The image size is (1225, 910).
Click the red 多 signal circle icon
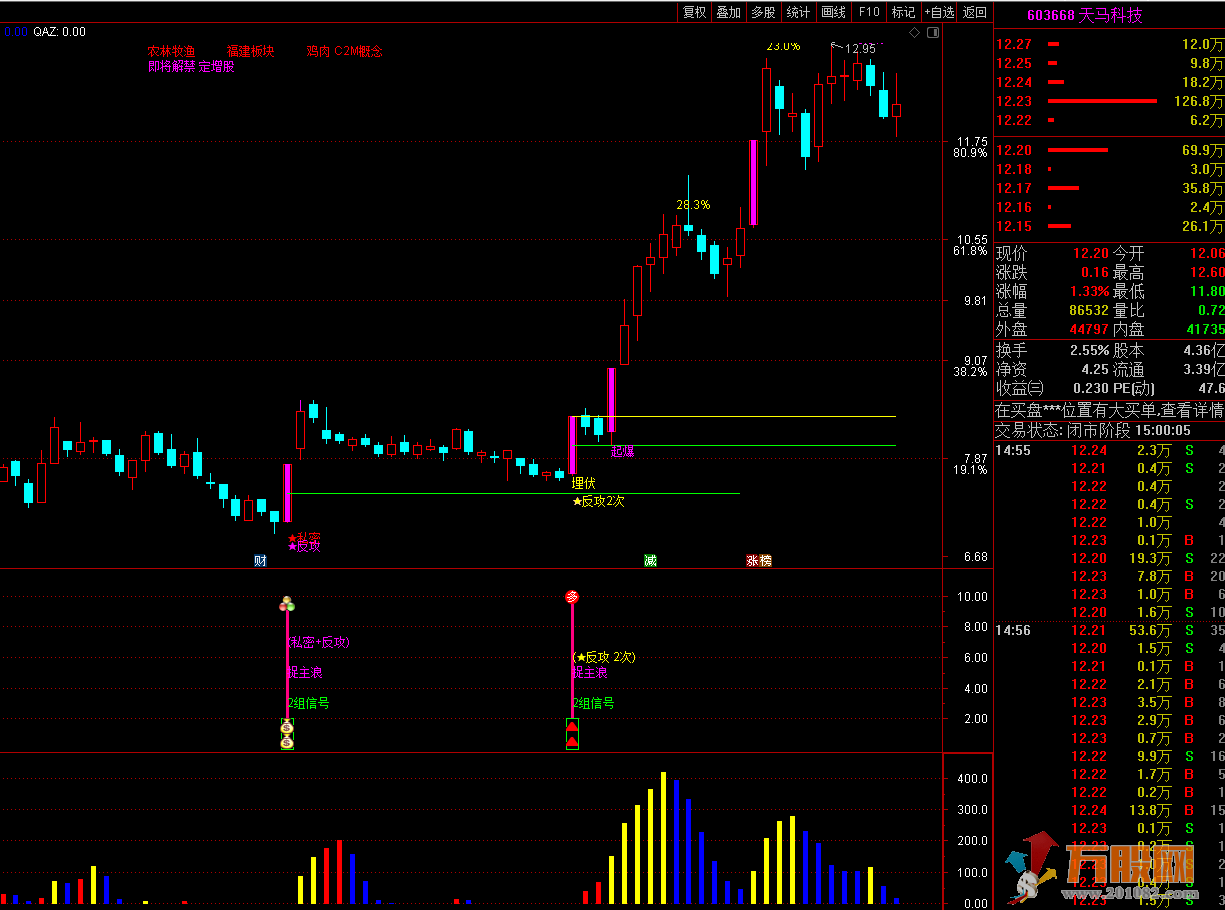[572, 597]
